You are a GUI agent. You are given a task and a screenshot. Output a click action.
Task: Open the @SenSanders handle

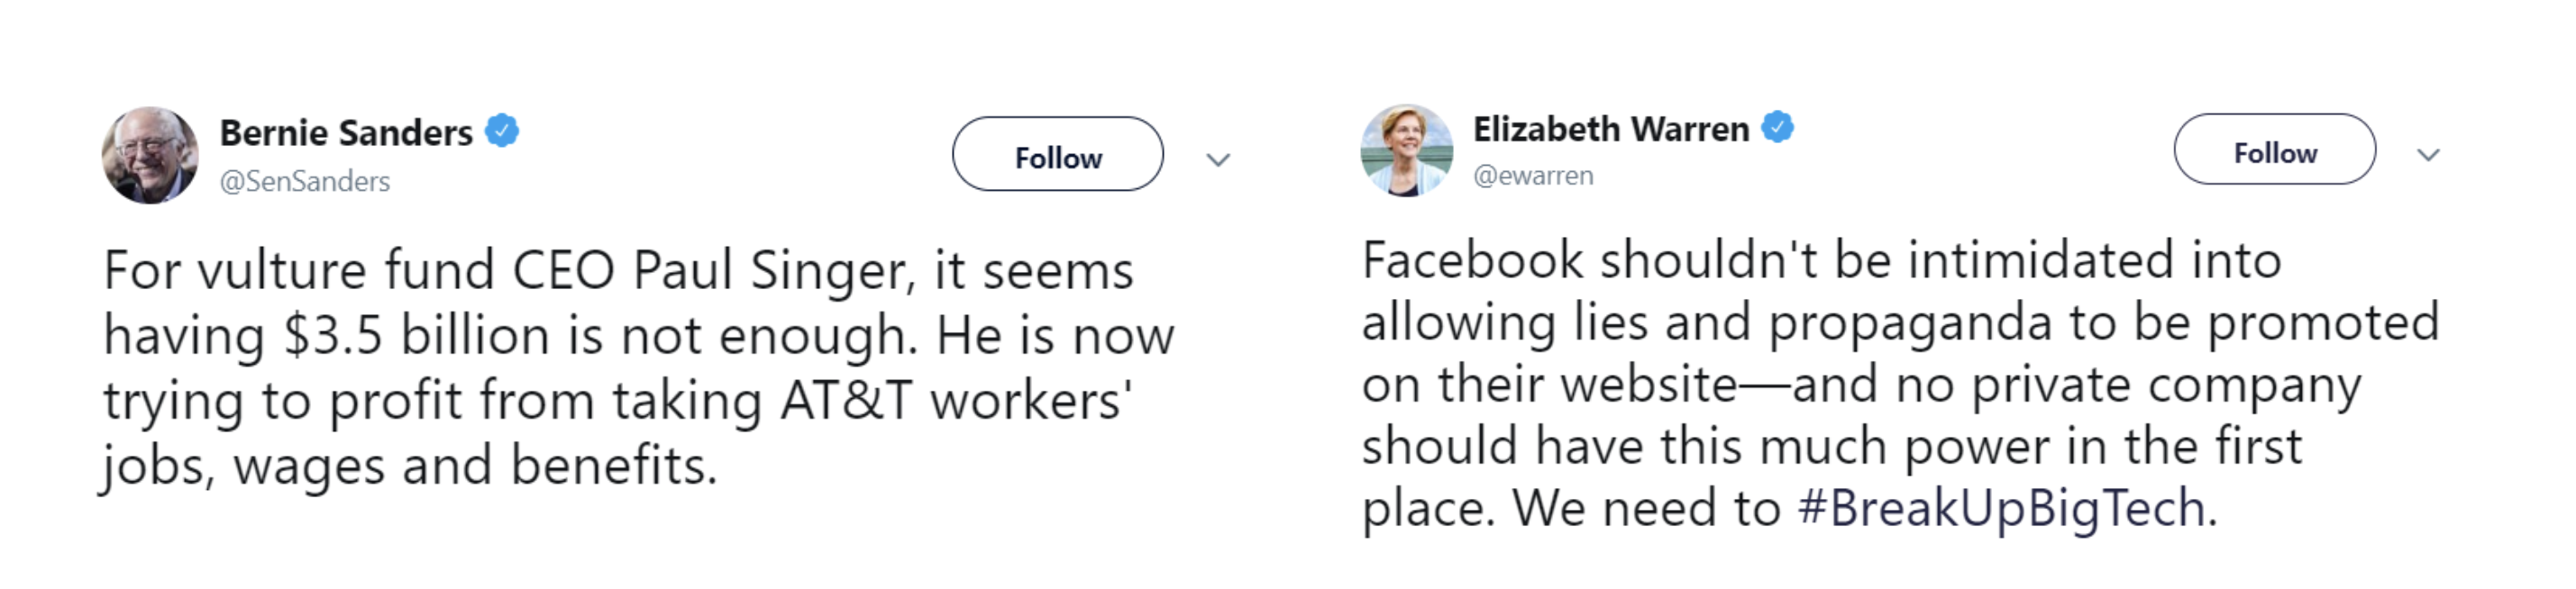point(305,181)
